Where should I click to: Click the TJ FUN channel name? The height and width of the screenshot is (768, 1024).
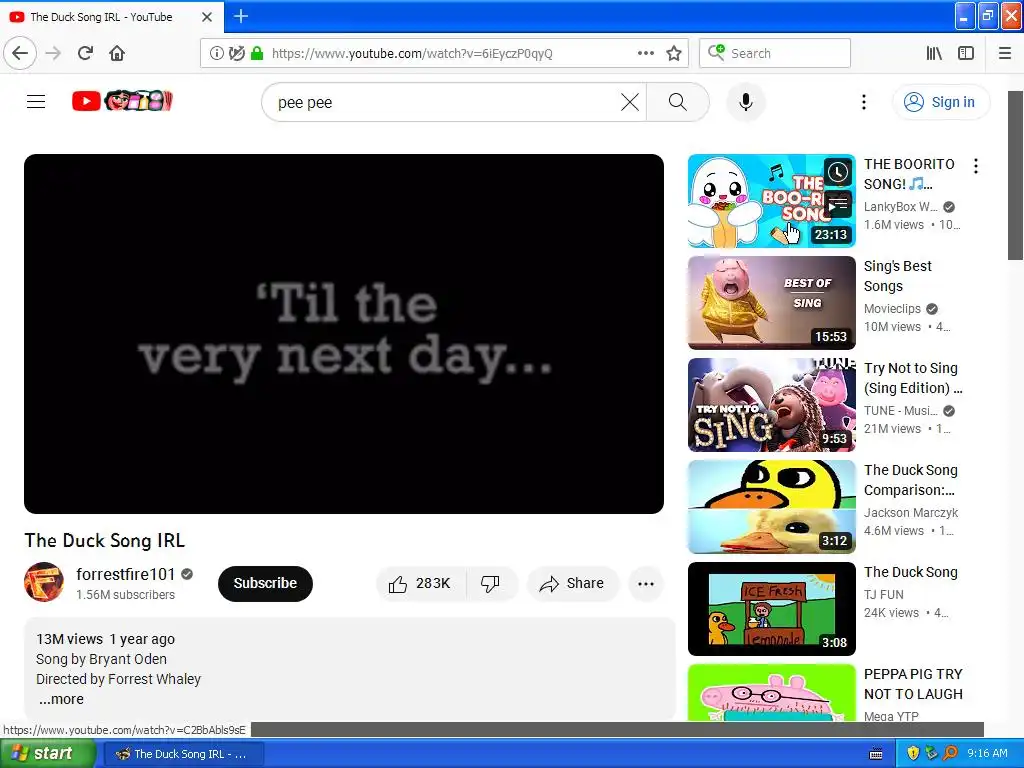(884, 594)
